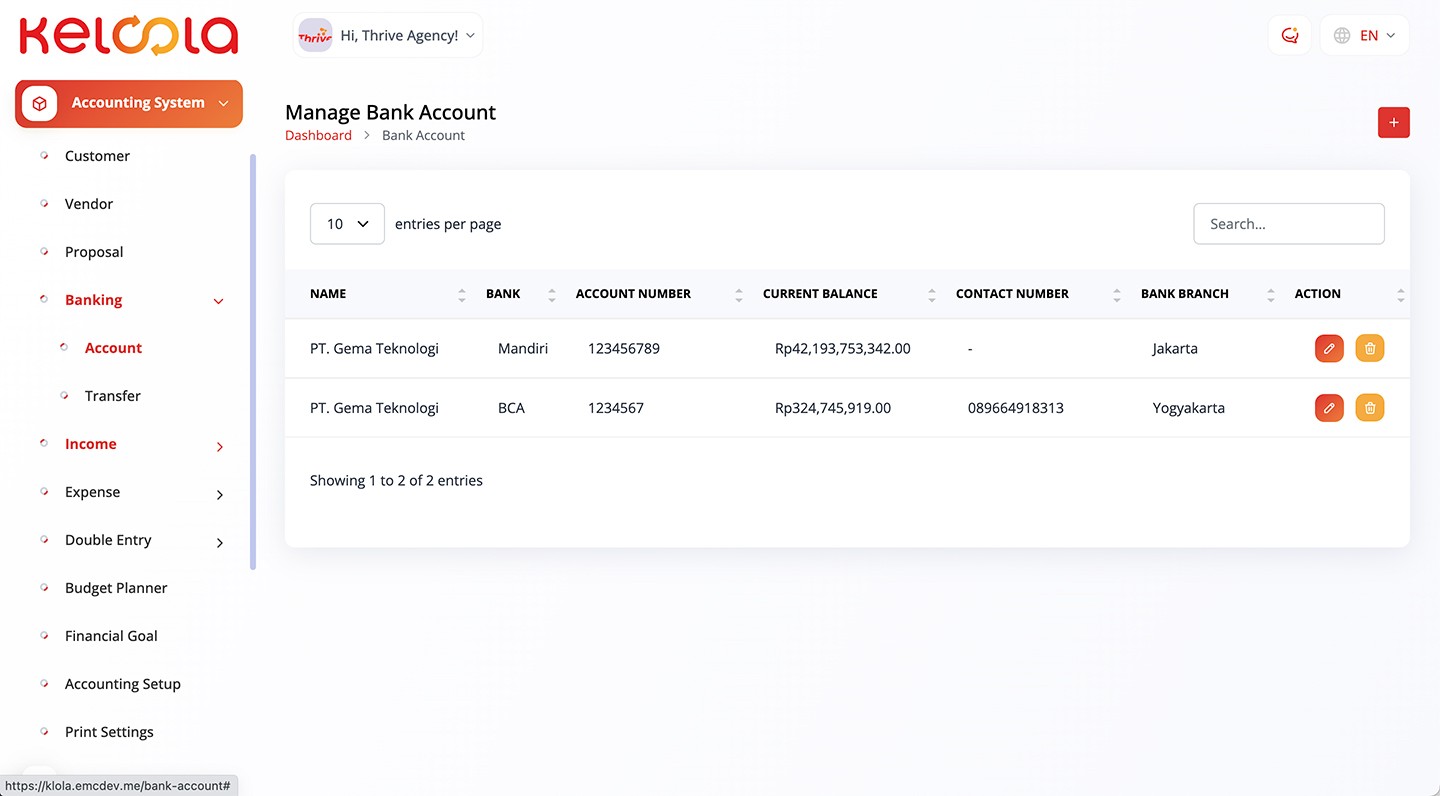Open the entries per page dropdown

tap(347, 224)
